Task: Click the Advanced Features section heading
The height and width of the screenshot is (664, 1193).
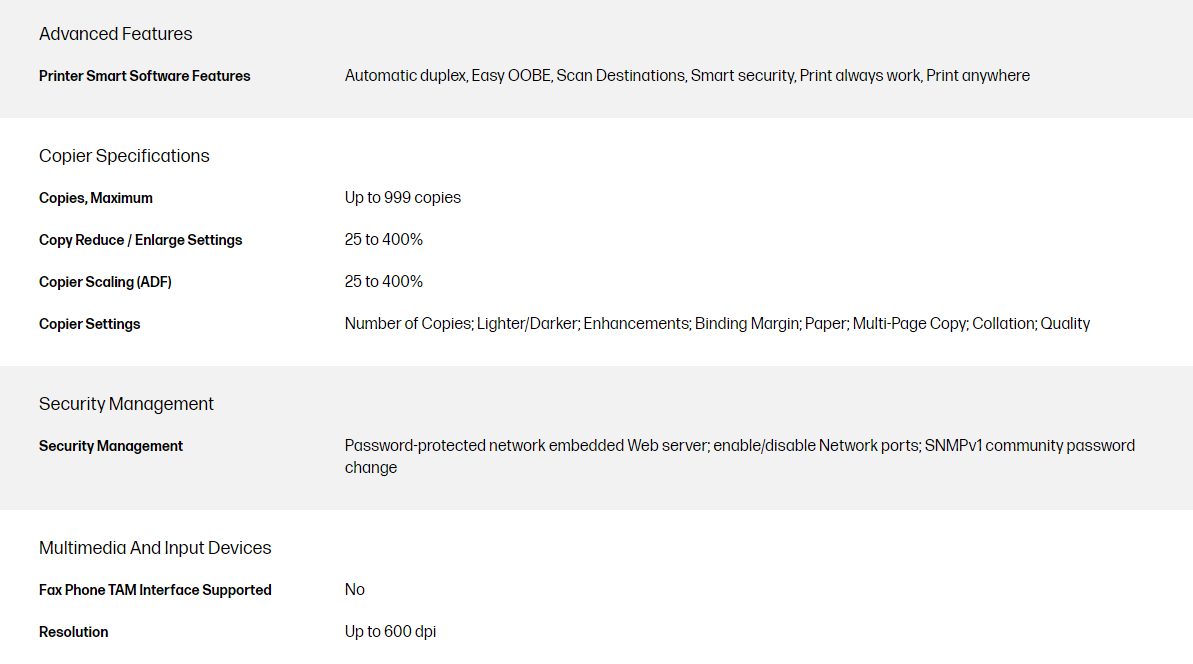Action: pos(115,34)
